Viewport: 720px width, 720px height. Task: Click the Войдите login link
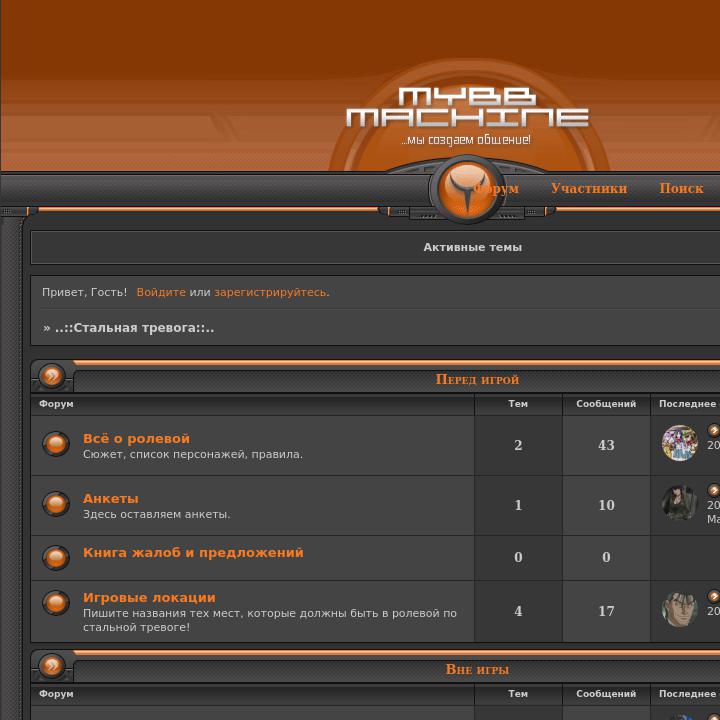[x=161, y=292]
